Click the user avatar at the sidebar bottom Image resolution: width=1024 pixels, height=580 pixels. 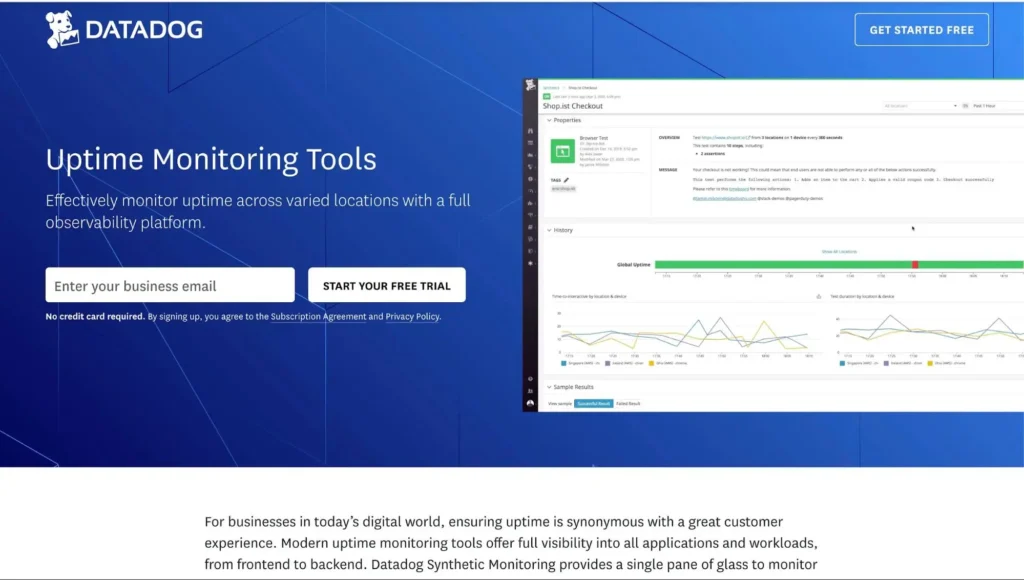pyautogui.click(x=531, y=403)
